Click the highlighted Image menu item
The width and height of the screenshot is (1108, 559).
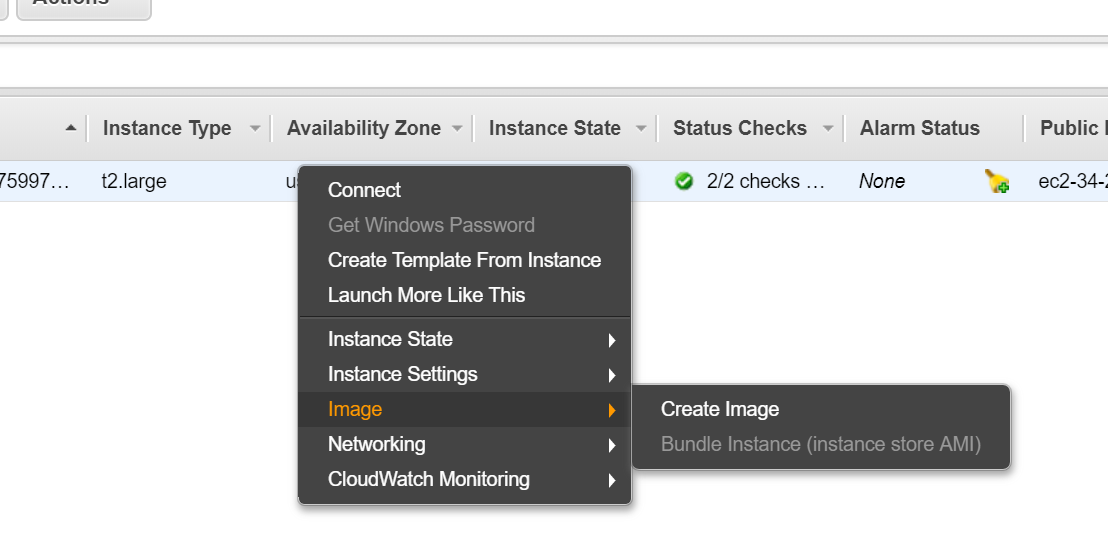(355, 410)
